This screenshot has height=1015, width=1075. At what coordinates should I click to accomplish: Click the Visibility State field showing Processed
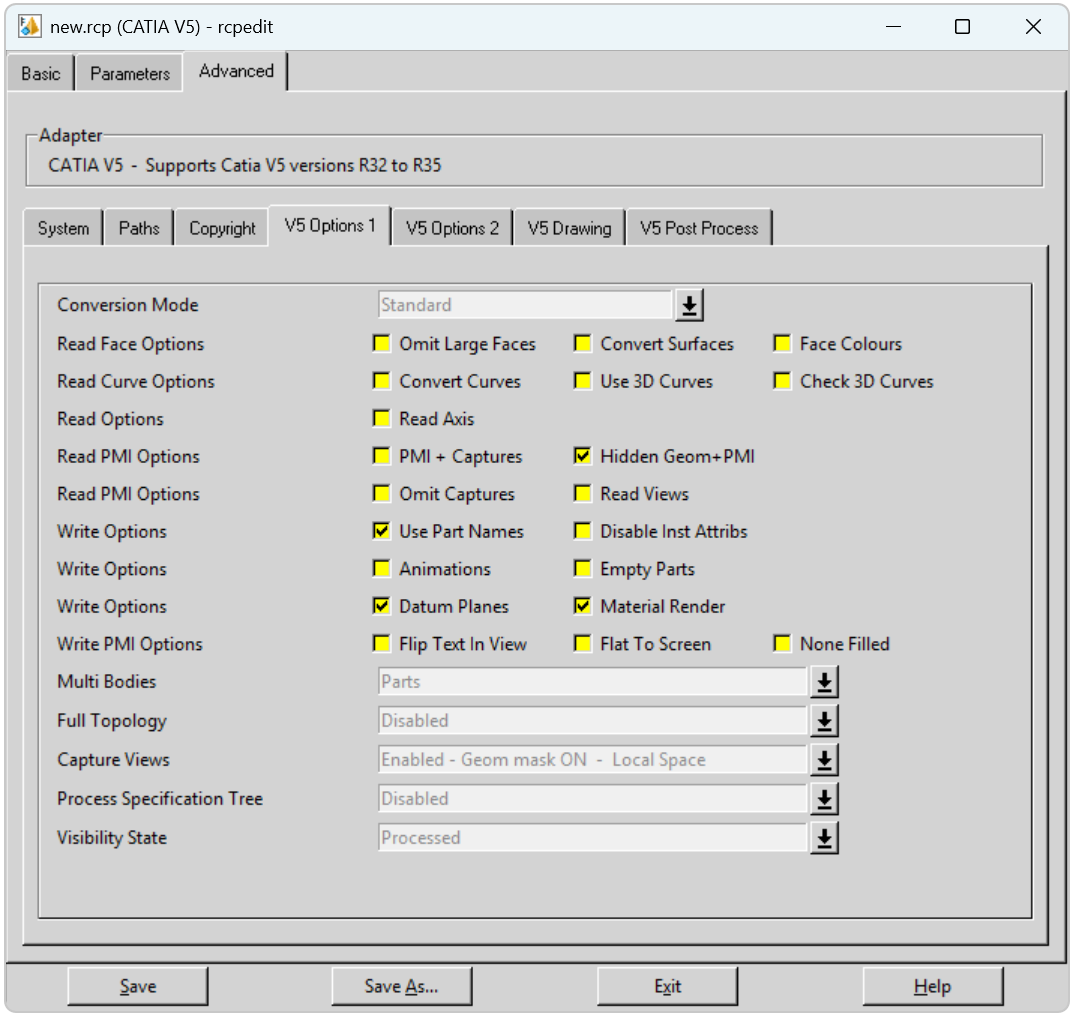(592, 839)
